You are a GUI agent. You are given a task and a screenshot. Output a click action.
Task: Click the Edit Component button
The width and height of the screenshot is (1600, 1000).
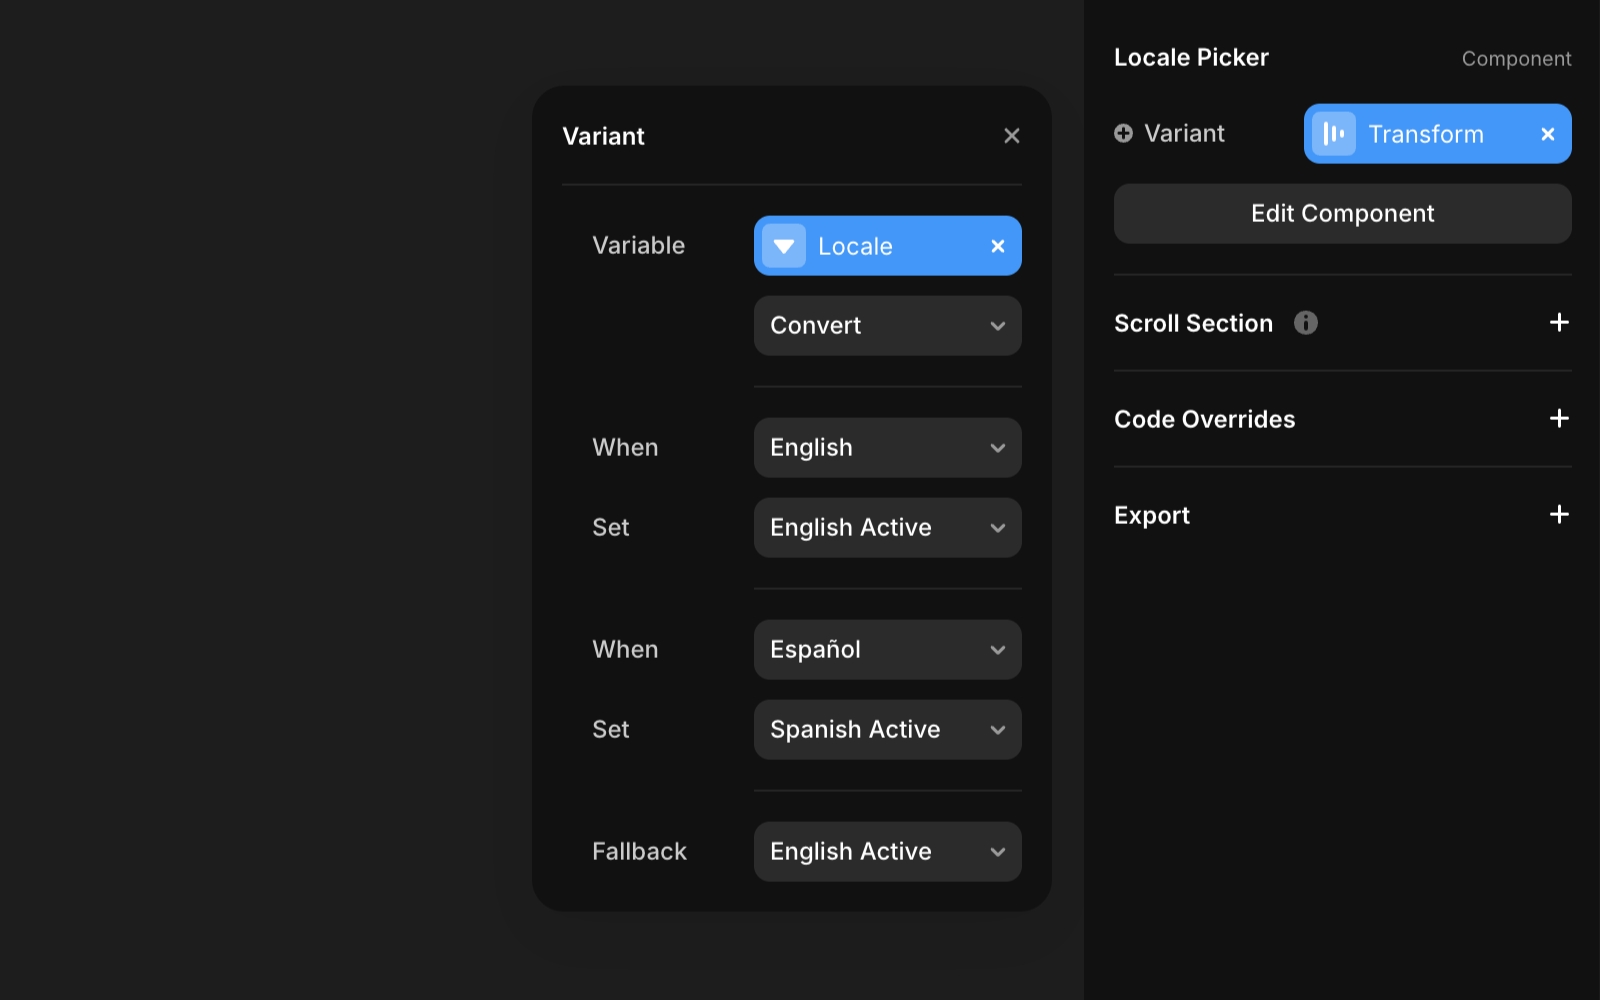tap(1342, 214)
